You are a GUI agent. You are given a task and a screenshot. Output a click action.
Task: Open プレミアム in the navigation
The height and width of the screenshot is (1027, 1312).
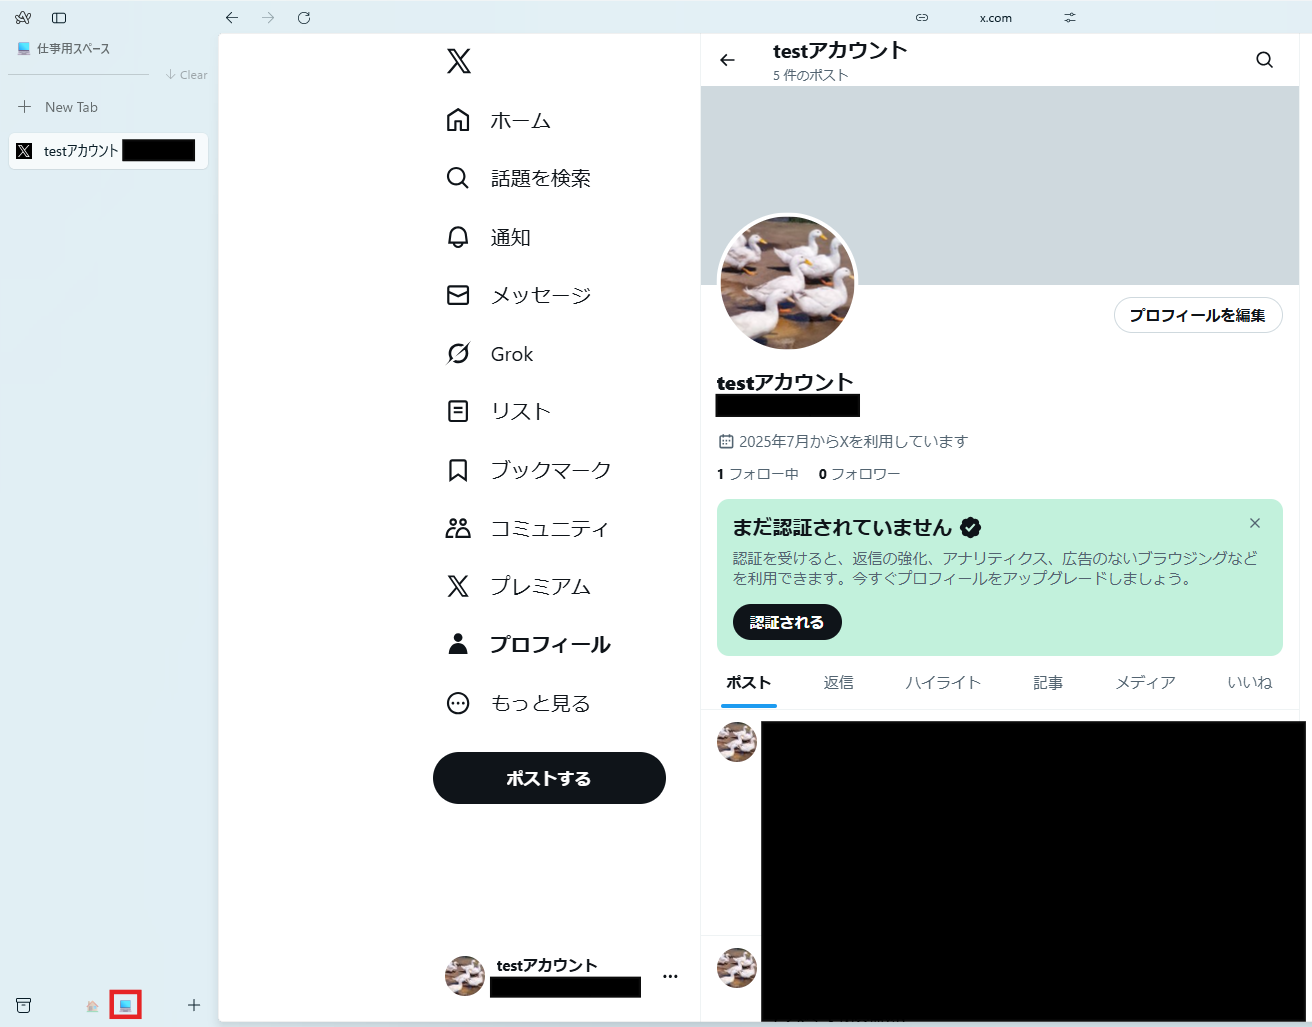coord(518,586)
